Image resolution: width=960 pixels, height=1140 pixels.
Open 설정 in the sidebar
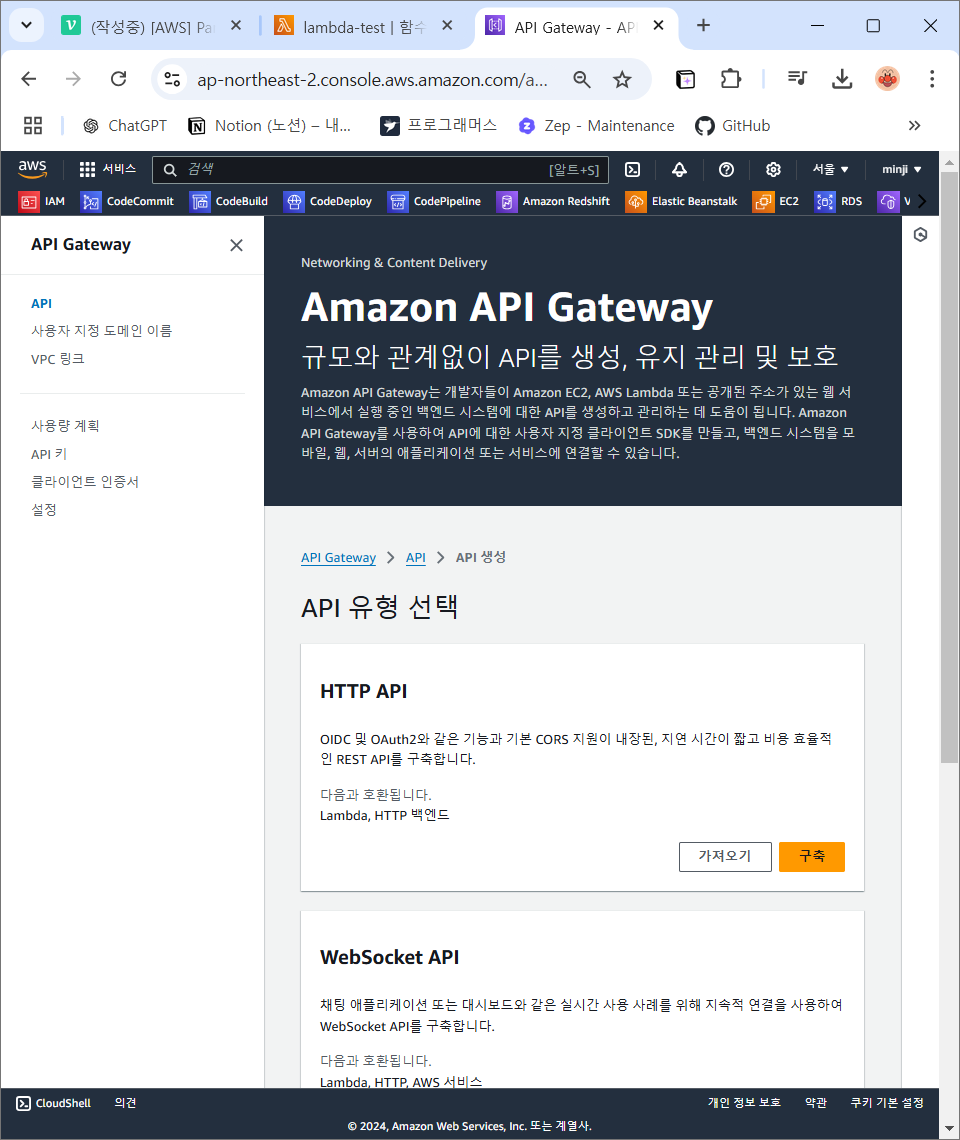(44, 510)
